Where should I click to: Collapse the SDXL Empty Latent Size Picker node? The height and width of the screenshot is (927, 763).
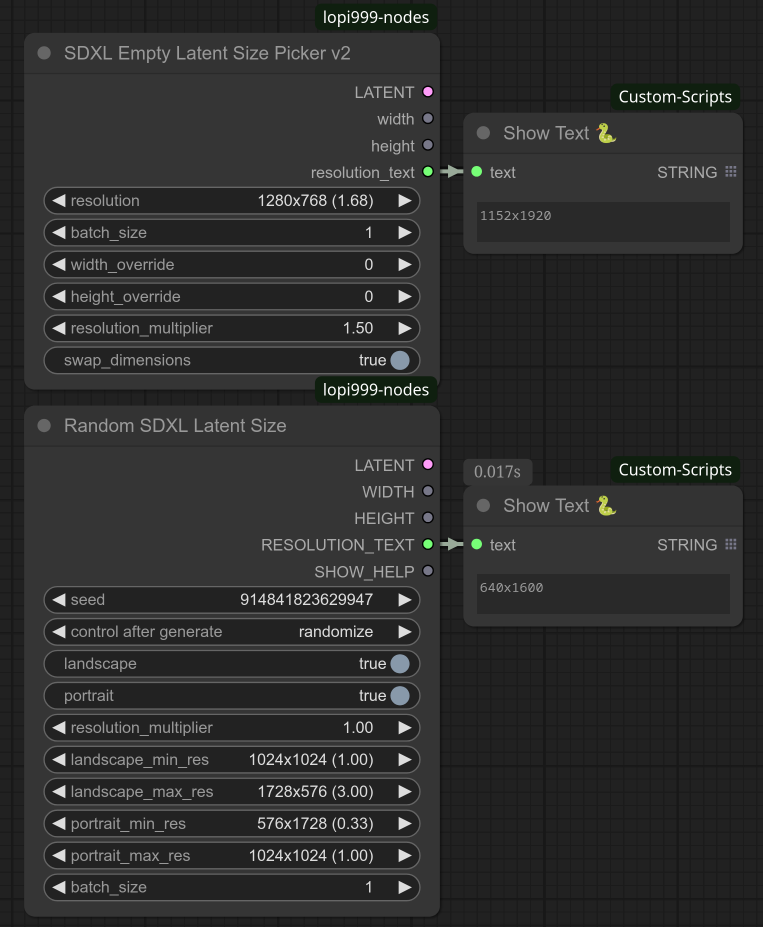pos(44,53)
